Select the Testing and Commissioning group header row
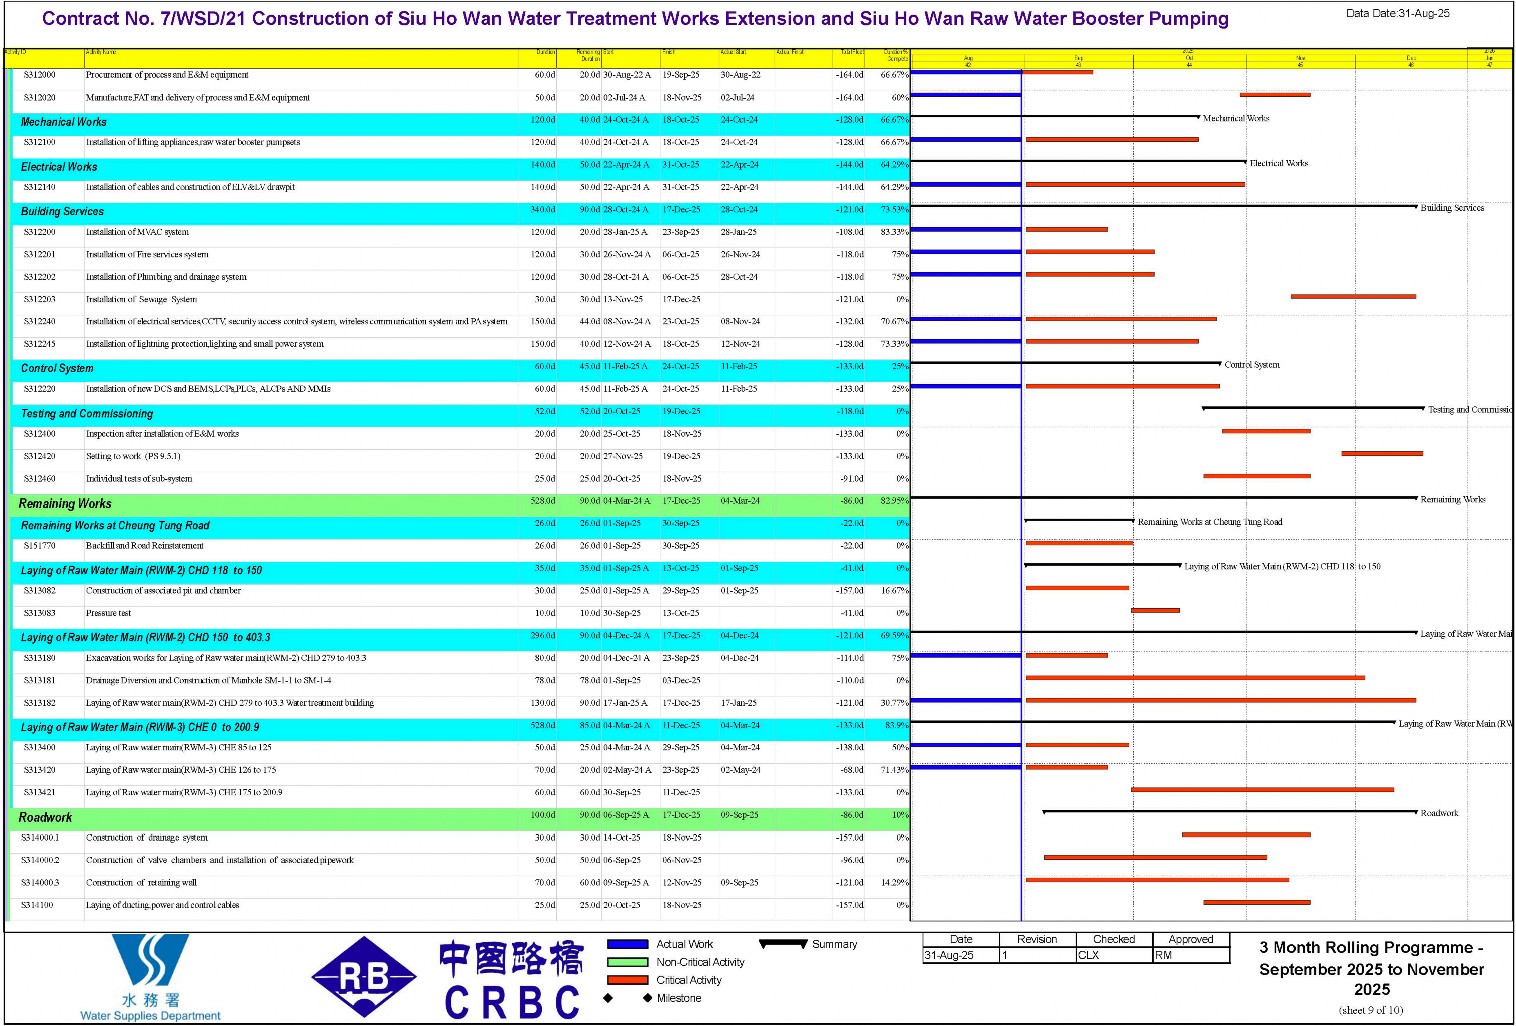The width and height of the screenshot is (1516, 1026). (x=460, y=413)
